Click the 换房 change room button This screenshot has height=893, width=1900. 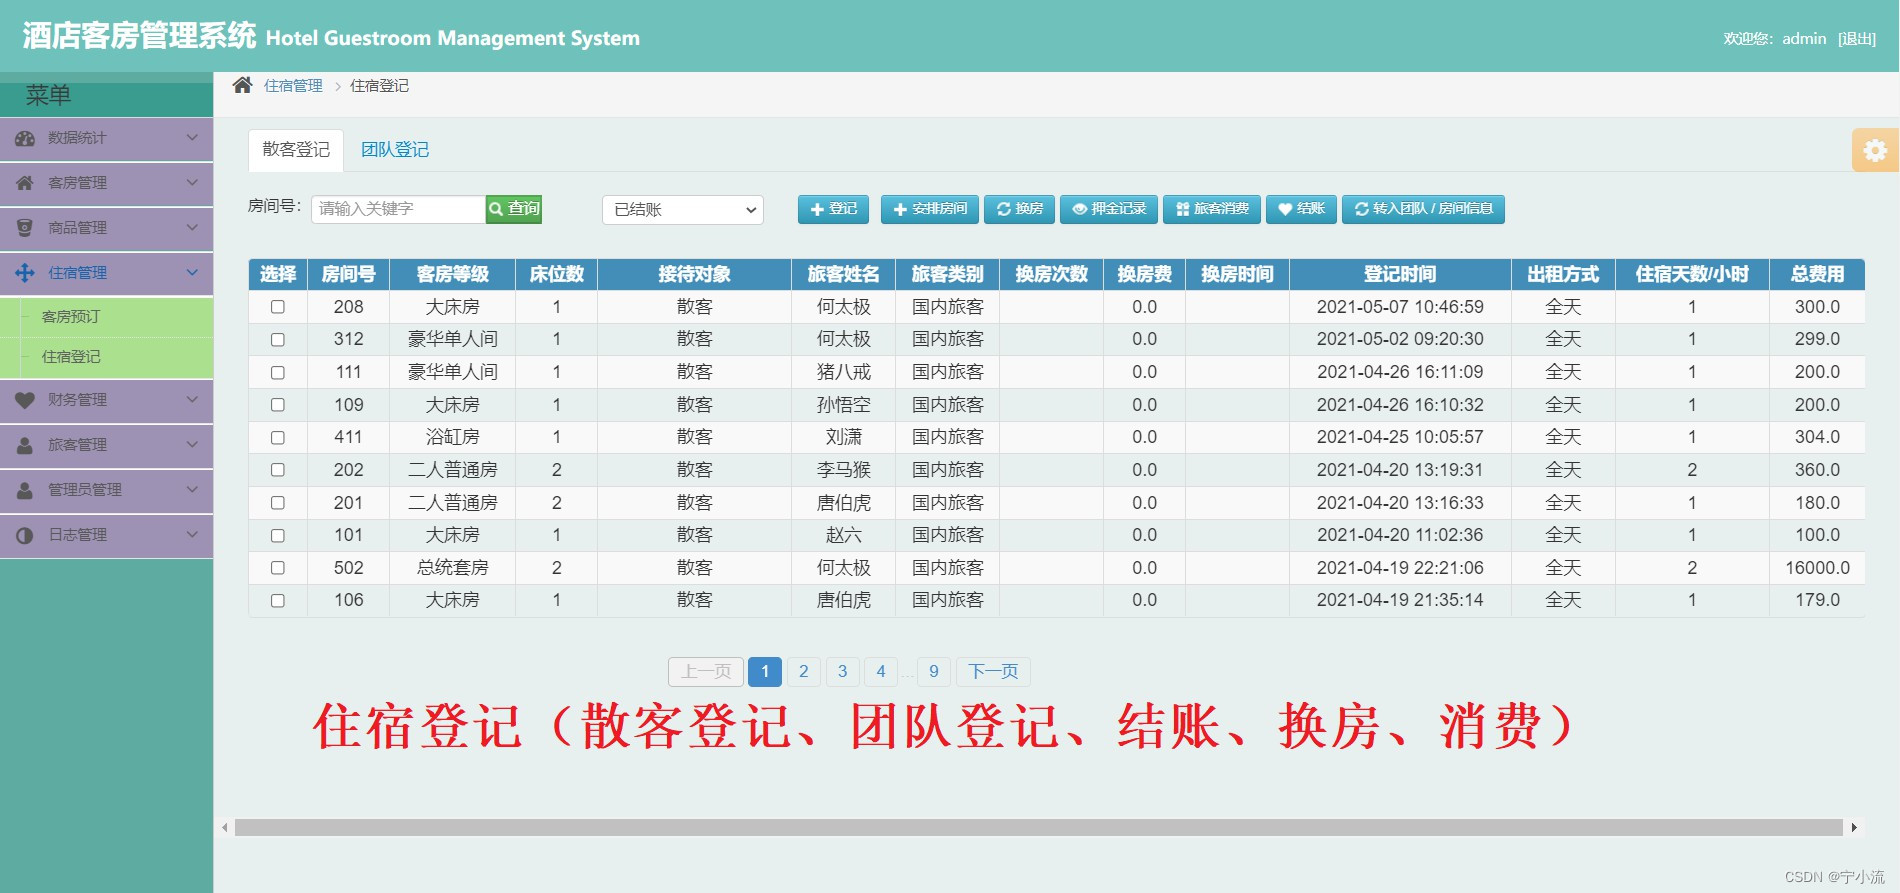click(x=1019, y=209)
